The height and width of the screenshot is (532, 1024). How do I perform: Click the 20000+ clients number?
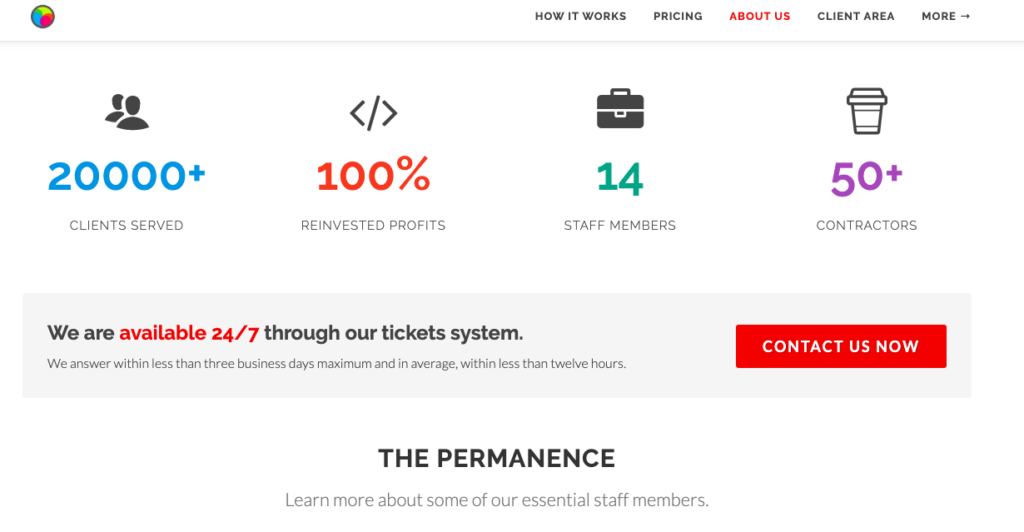click(127, 176)
